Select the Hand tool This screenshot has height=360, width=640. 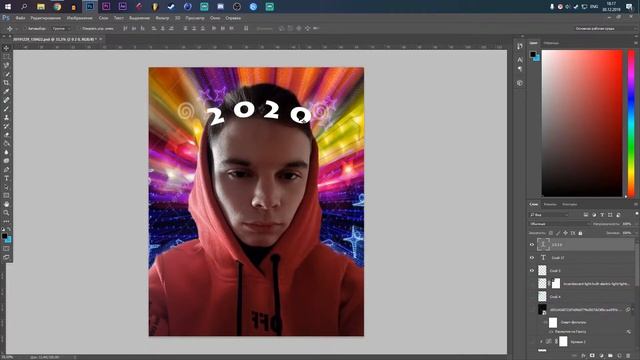click(x=6, y=204)
